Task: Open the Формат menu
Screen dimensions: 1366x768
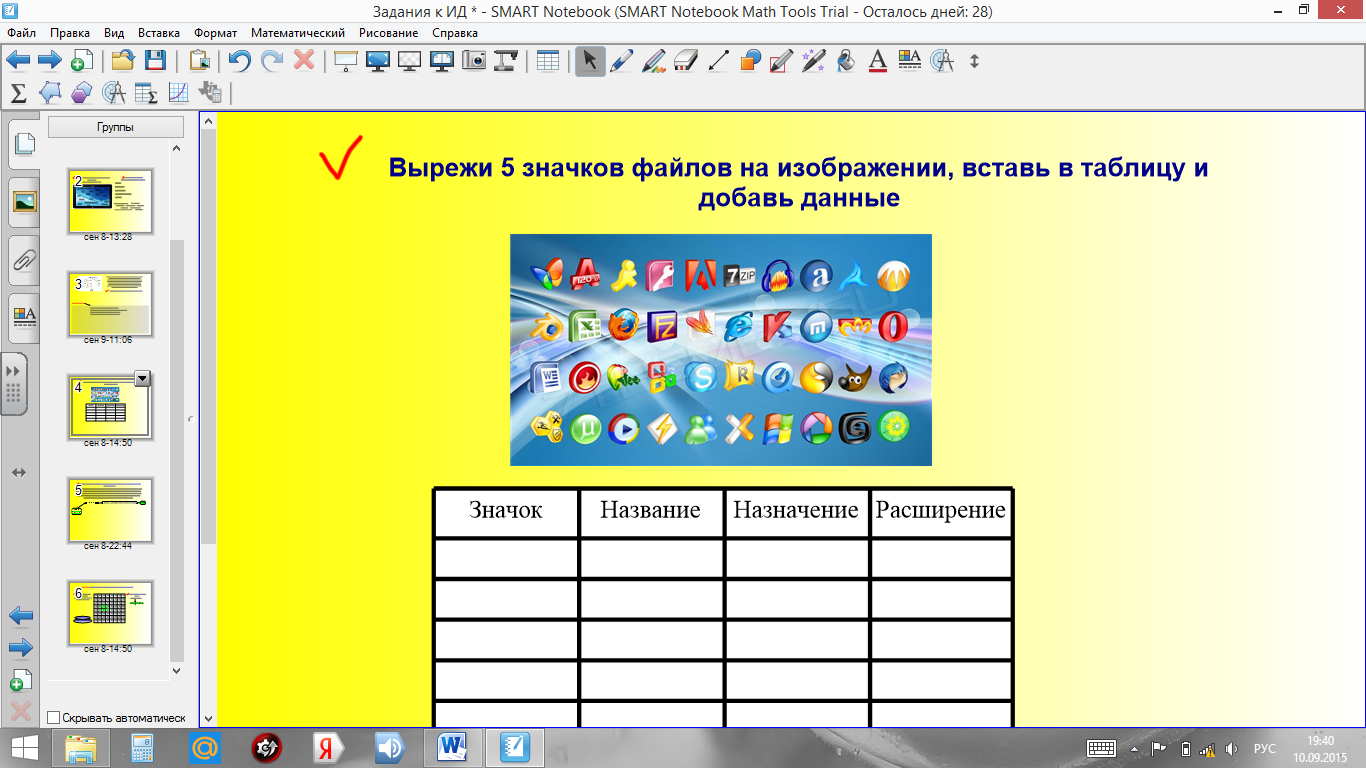Action: [216, 33]
